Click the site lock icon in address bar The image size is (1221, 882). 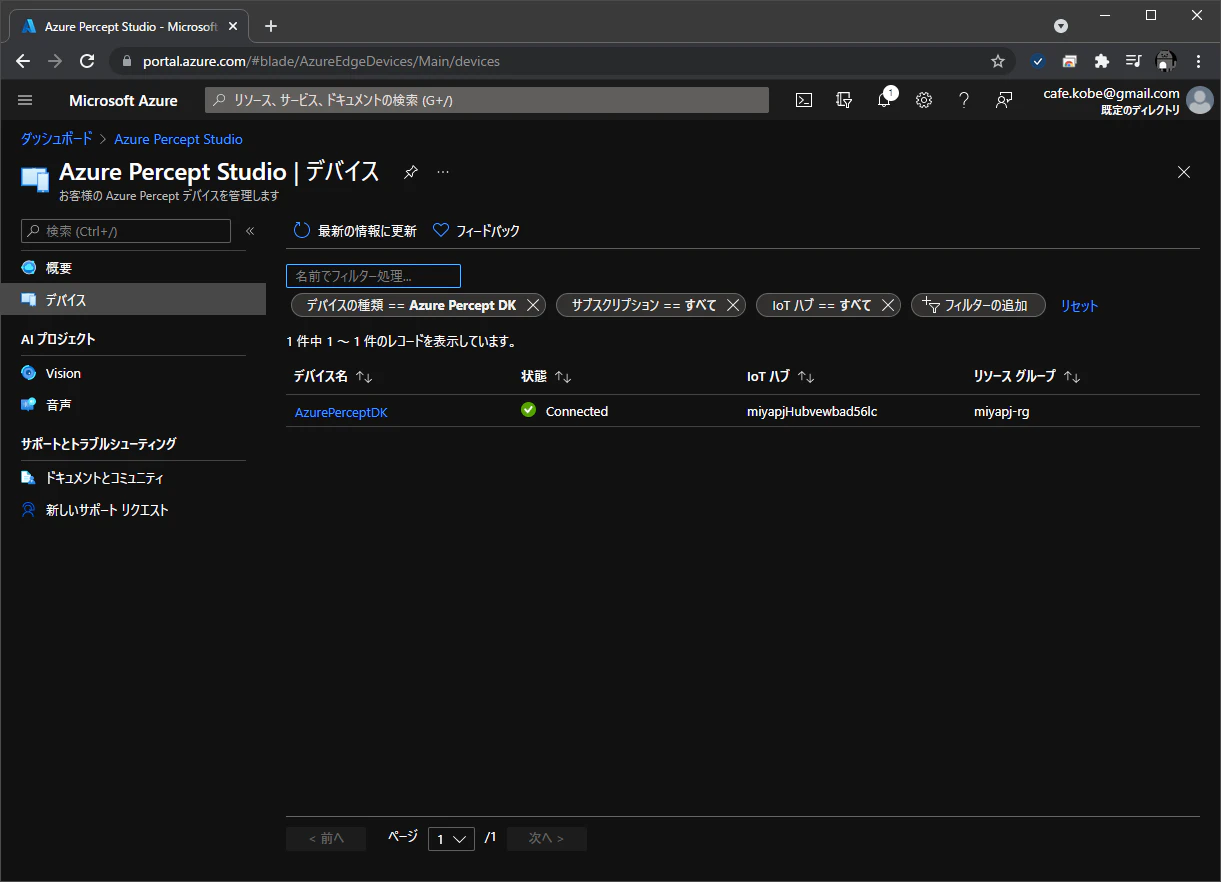[127, 61]
